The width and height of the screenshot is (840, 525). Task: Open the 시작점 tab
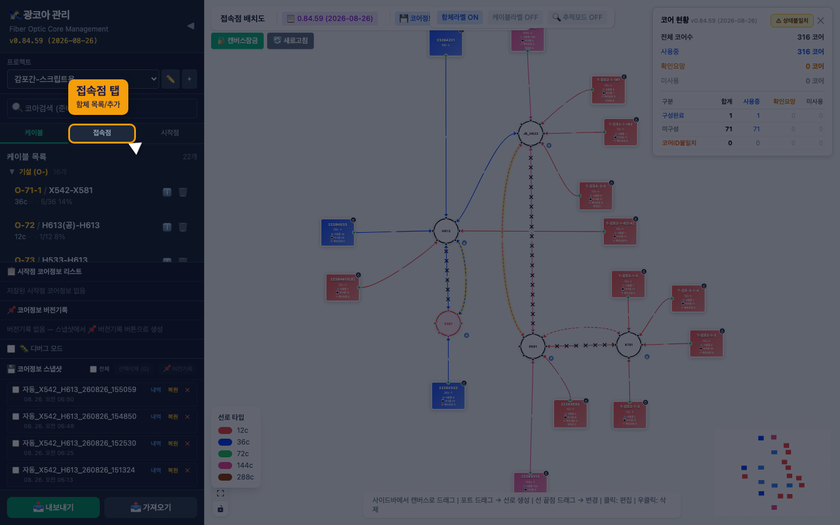(x=170, y=133)
